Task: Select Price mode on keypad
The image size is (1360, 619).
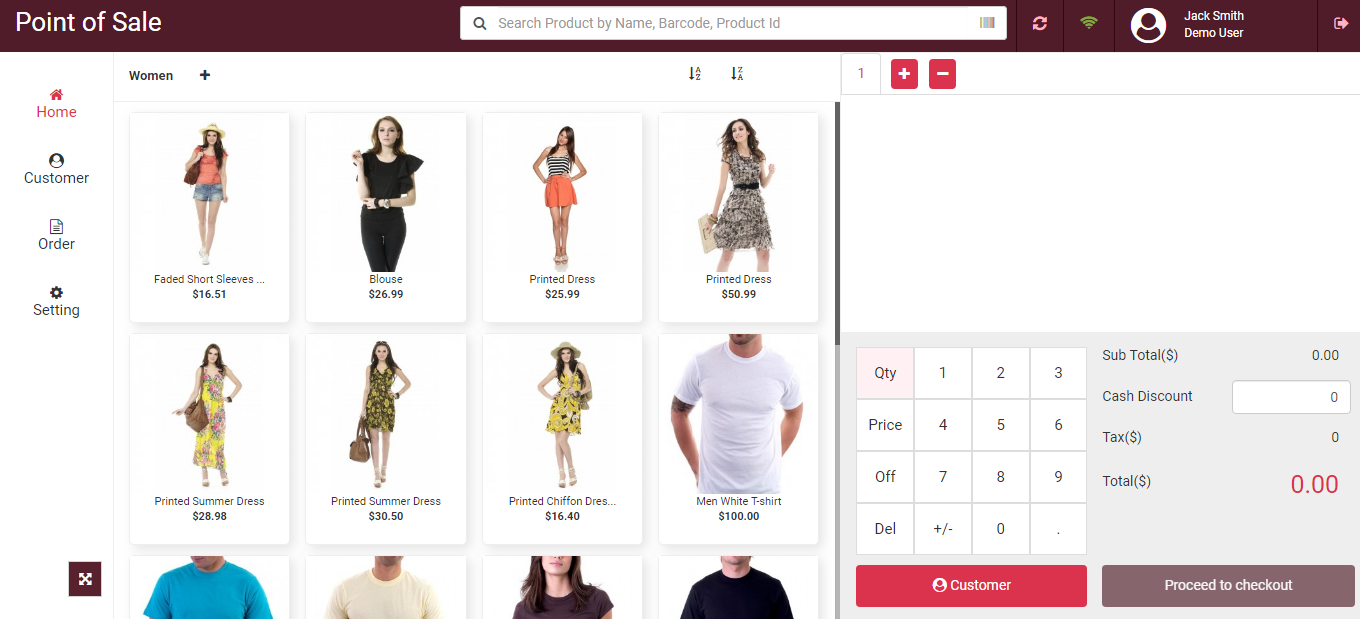Action: pyautogui.click(x=885, y=425)
